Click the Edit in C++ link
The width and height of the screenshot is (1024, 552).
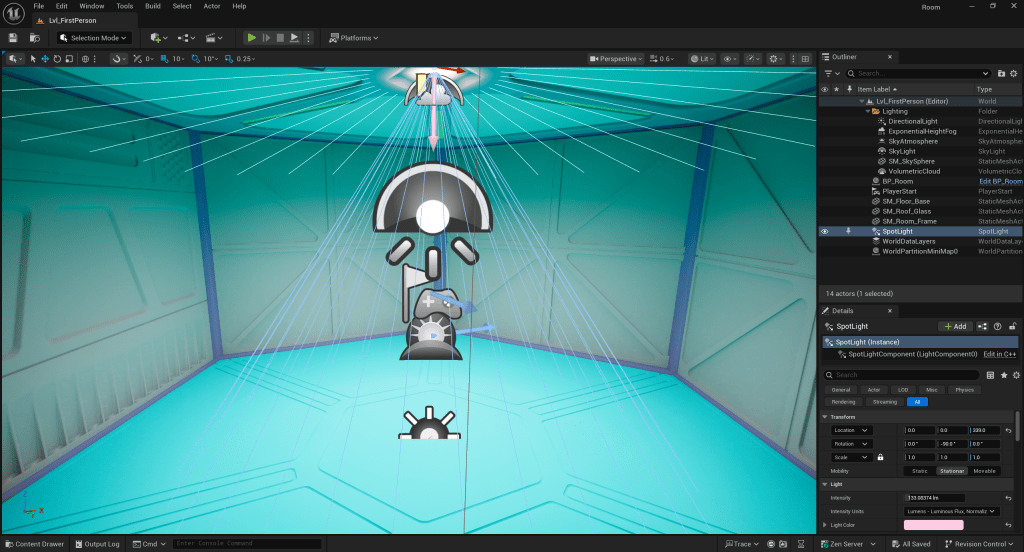[1000, 354]
